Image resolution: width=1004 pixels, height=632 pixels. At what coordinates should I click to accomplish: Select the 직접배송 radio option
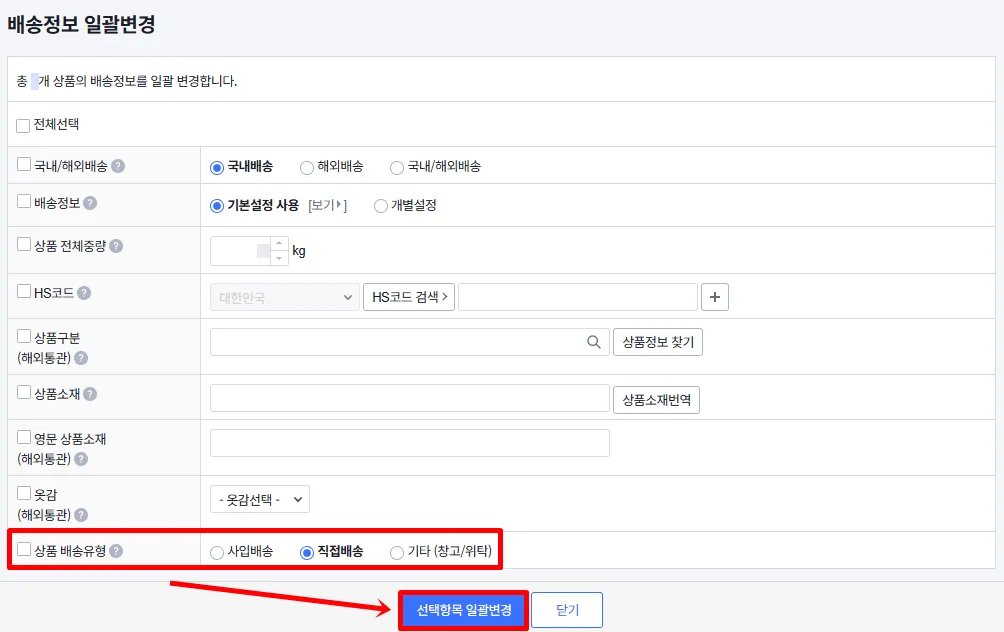[307, 553]
